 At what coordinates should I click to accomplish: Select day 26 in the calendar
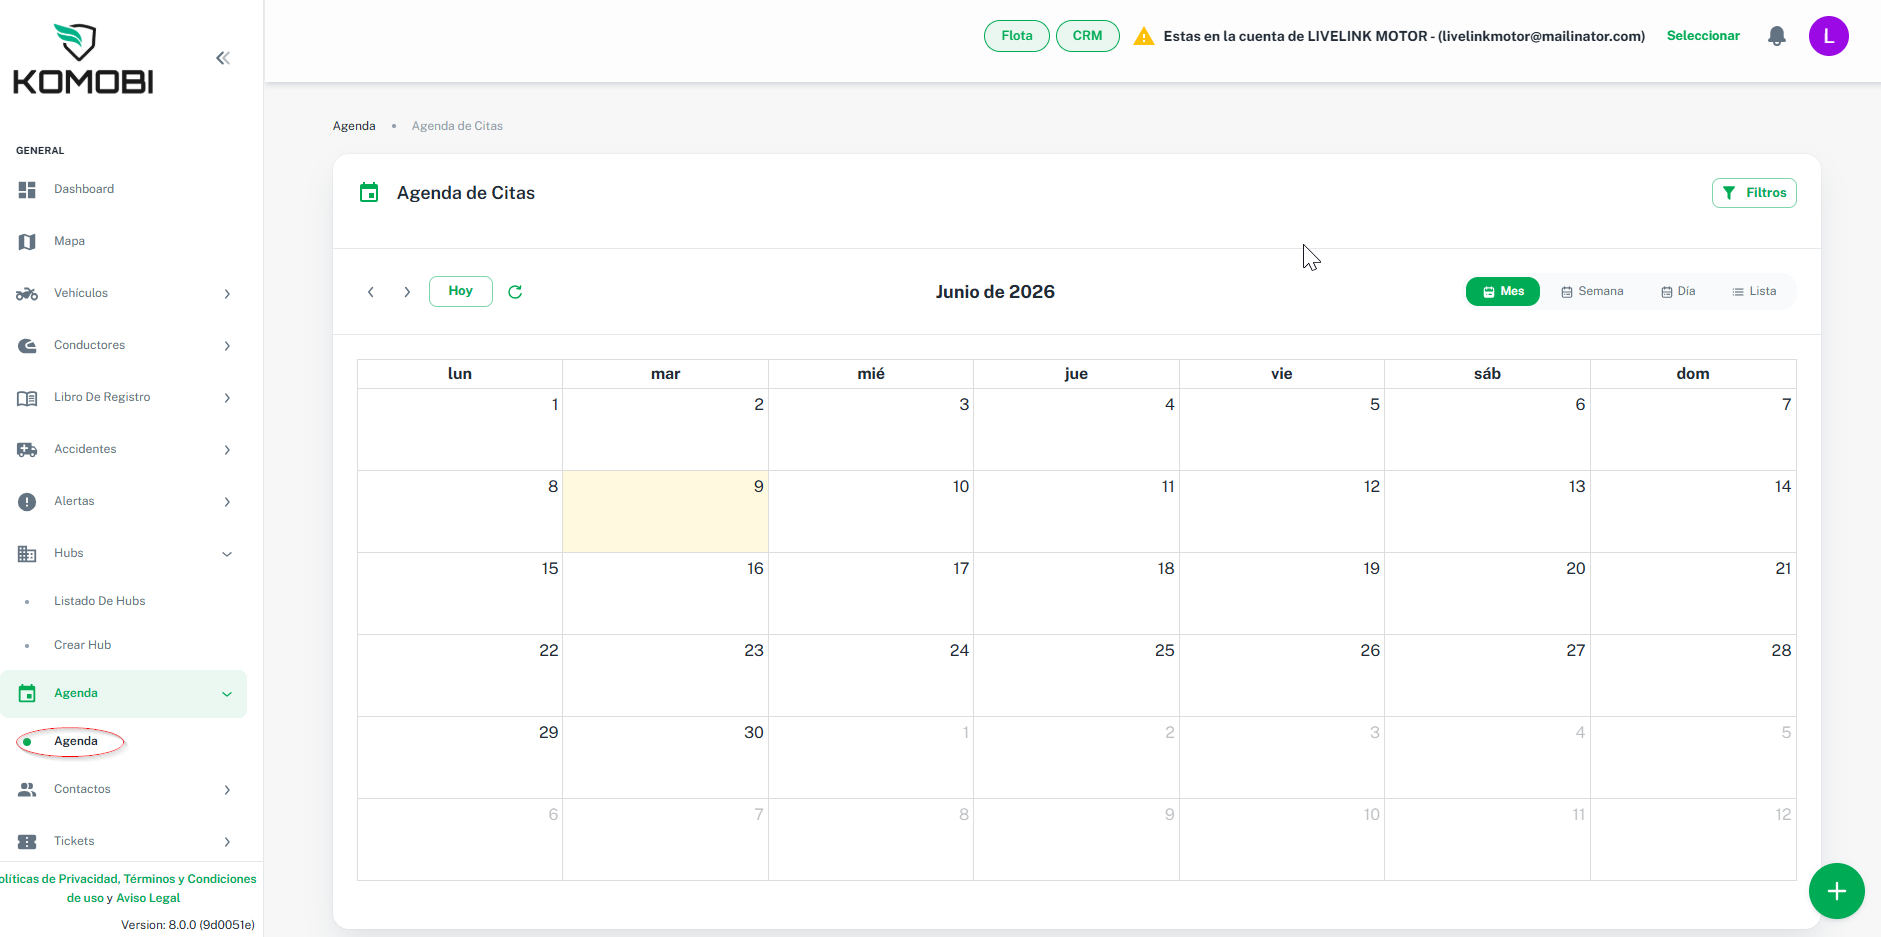[x=1282, y=675]
